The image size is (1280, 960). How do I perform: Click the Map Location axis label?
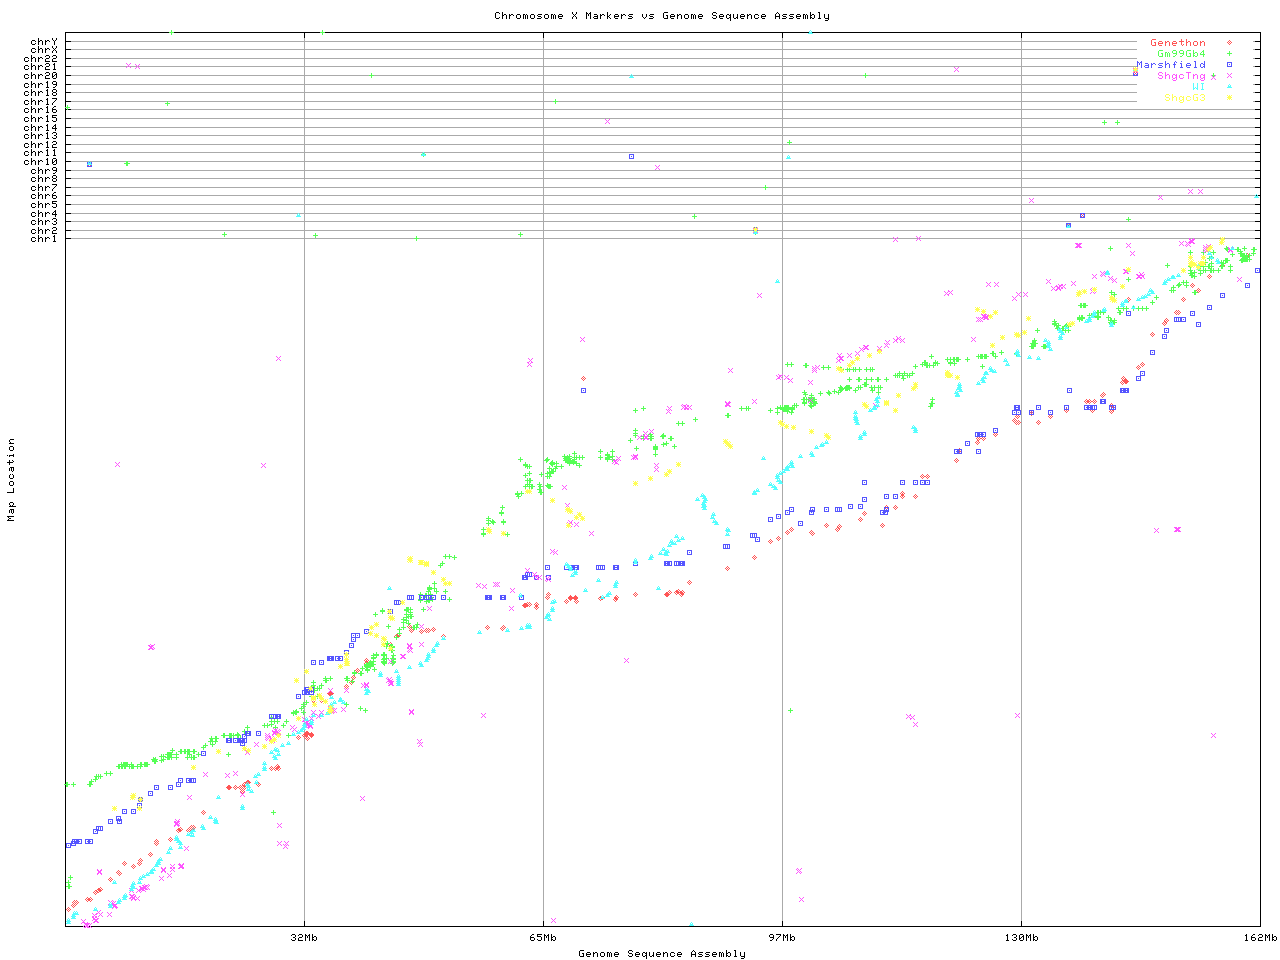[x=12, y=480]
